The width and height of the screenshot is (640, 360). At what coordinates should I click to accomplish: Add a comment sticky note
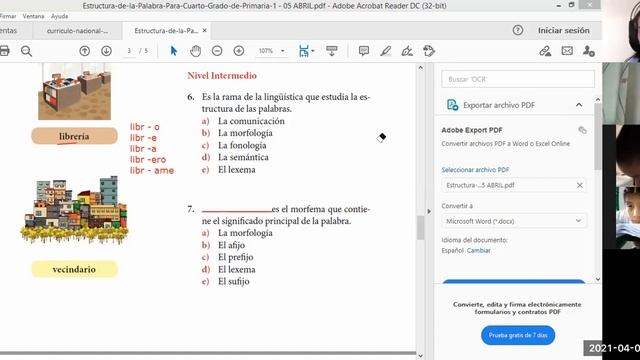point(364,51)
